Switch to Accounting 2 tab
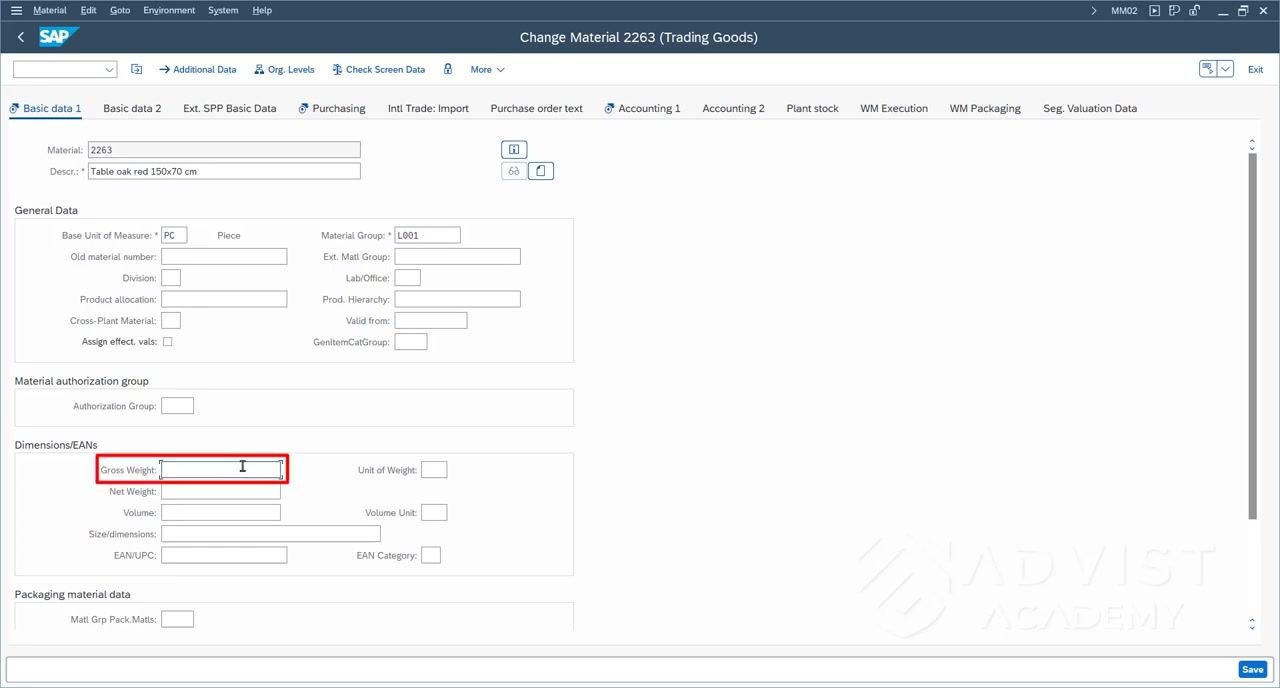Screen dimensions: 1280x688 click(x=733, y=108)
